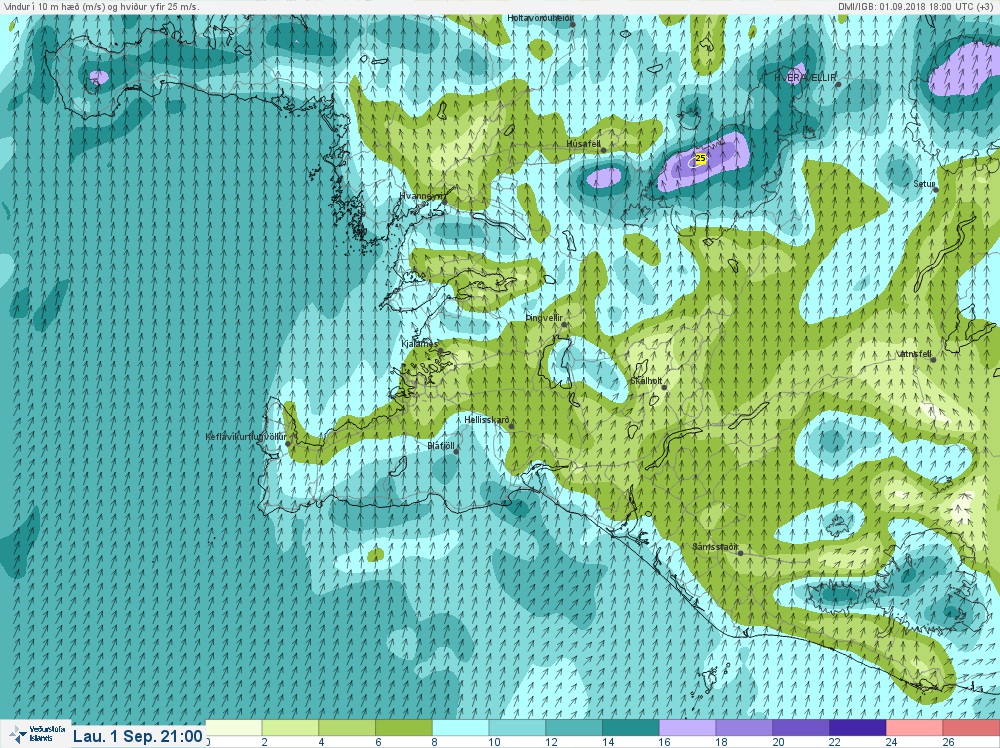Select the 2–4 m/s light green swatch
Screen dimensions: 1000x748
click(290, 728)
